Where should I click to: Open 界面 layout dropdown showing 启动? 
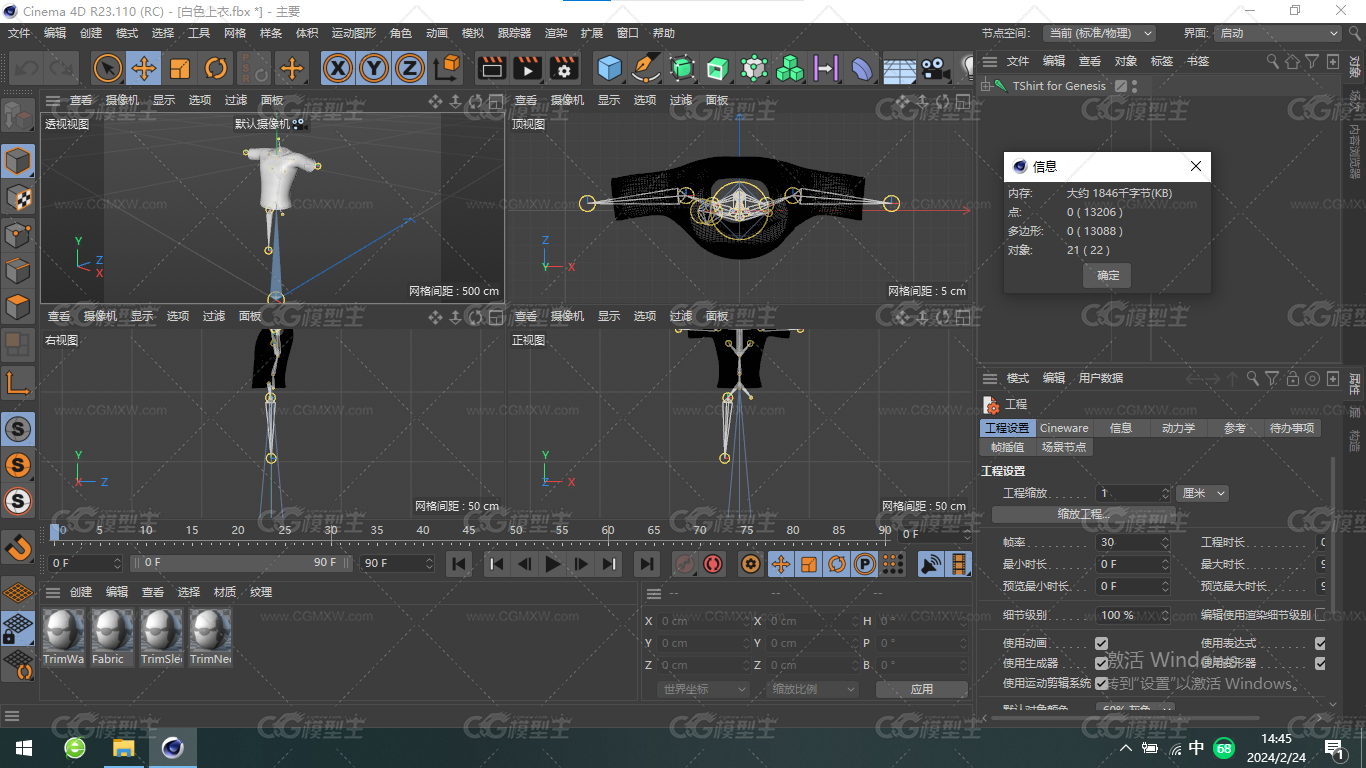pos(1277,33)
